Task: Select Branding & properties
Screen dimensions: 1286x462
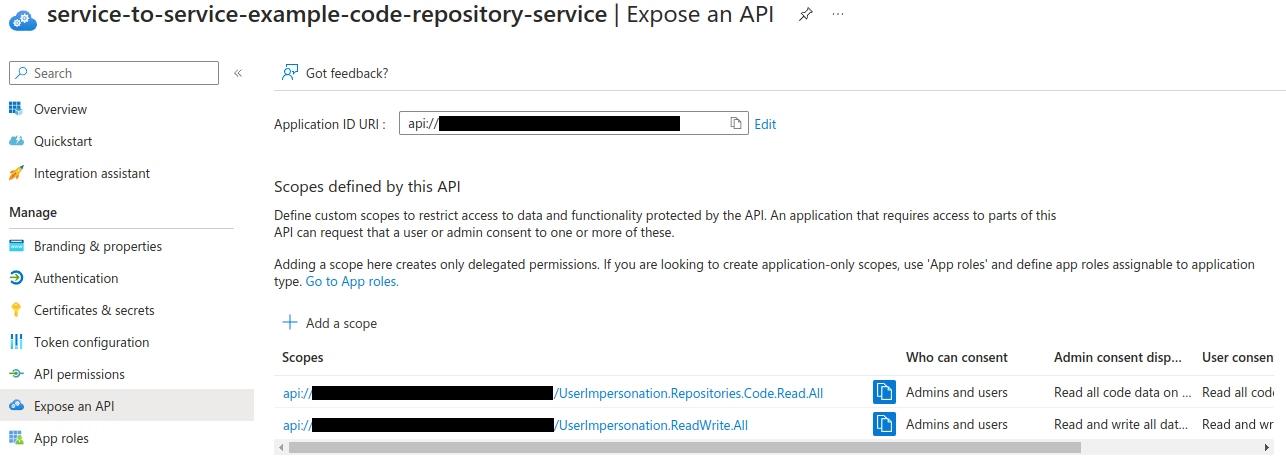Action: 97,246
